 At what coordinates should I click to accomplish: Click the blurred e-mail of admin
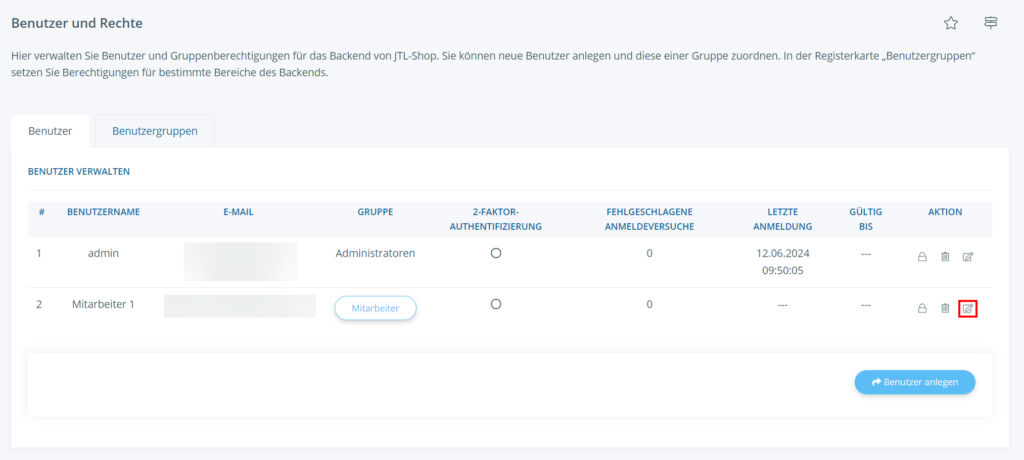click(x=240, y=260)
